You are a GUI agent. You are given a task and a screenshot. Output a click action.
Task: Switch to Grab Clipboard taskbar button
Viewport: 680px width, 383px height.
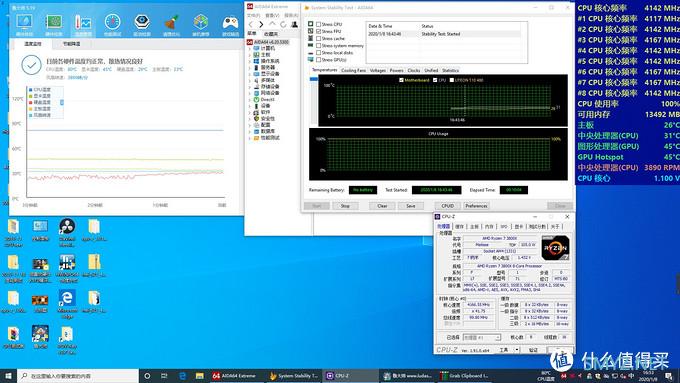coord(465,376)
